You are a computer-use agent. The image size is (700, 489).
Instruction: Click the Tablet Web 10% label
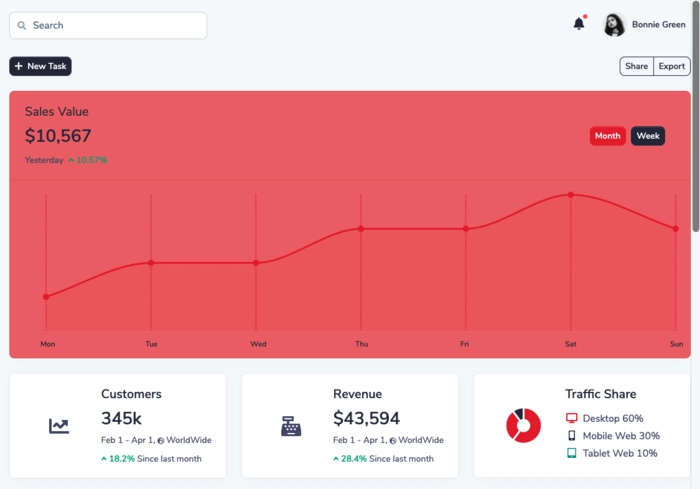coord(620,453)
